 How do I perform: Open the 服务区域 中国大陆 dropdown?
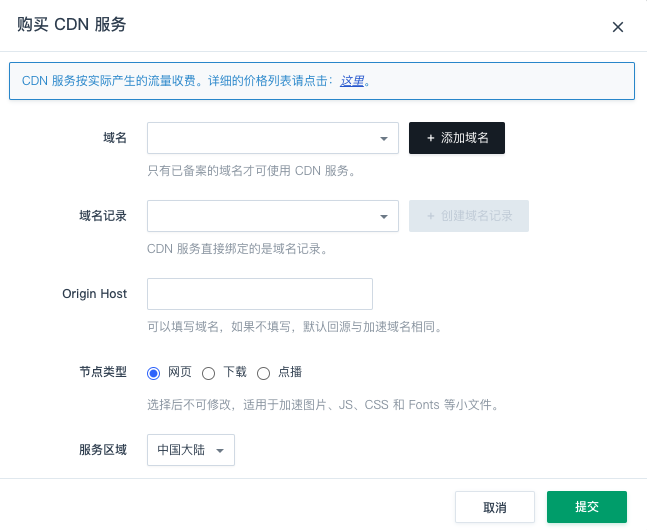(x=191, y=450)
